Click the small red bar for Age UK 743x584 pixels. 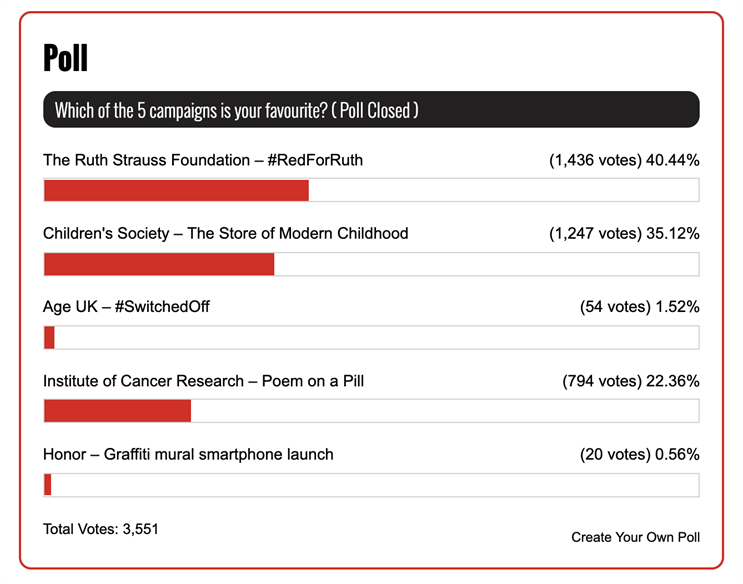tap(49, 338)
